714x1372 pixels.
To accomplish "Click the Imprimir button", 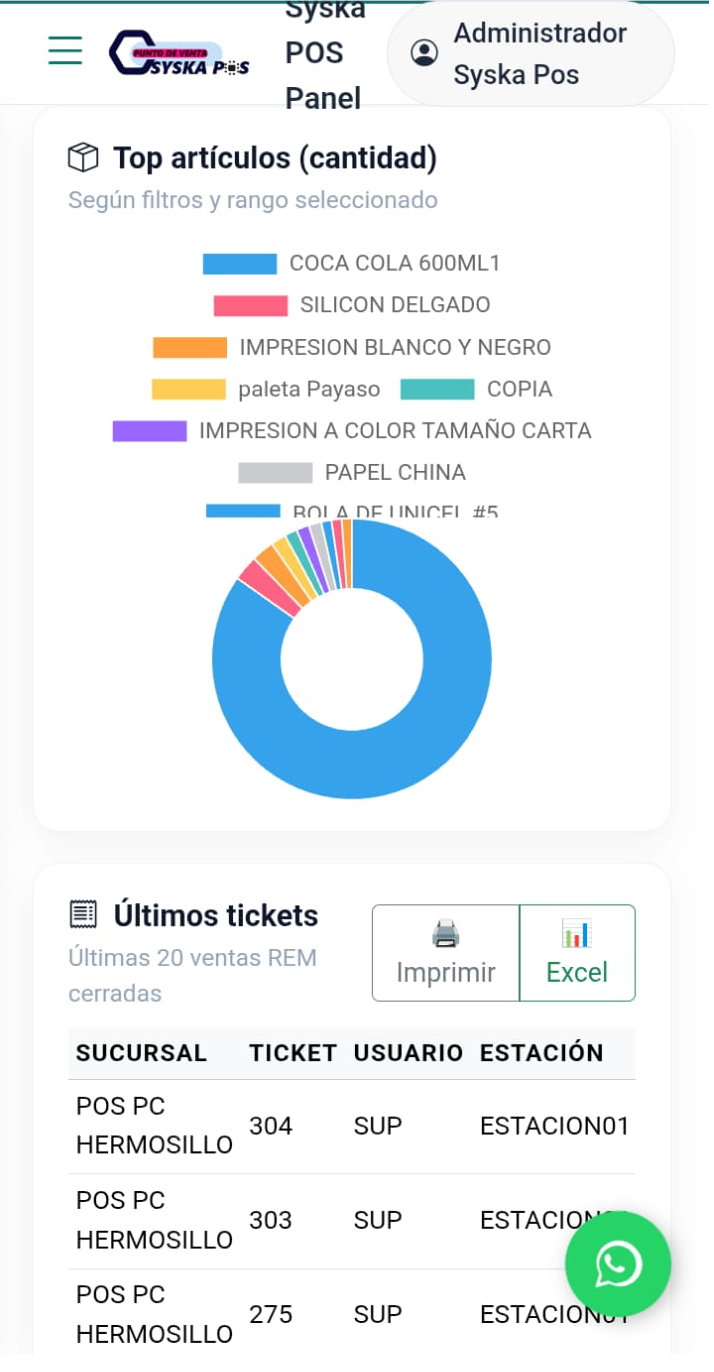I will (x=445, y=952).
